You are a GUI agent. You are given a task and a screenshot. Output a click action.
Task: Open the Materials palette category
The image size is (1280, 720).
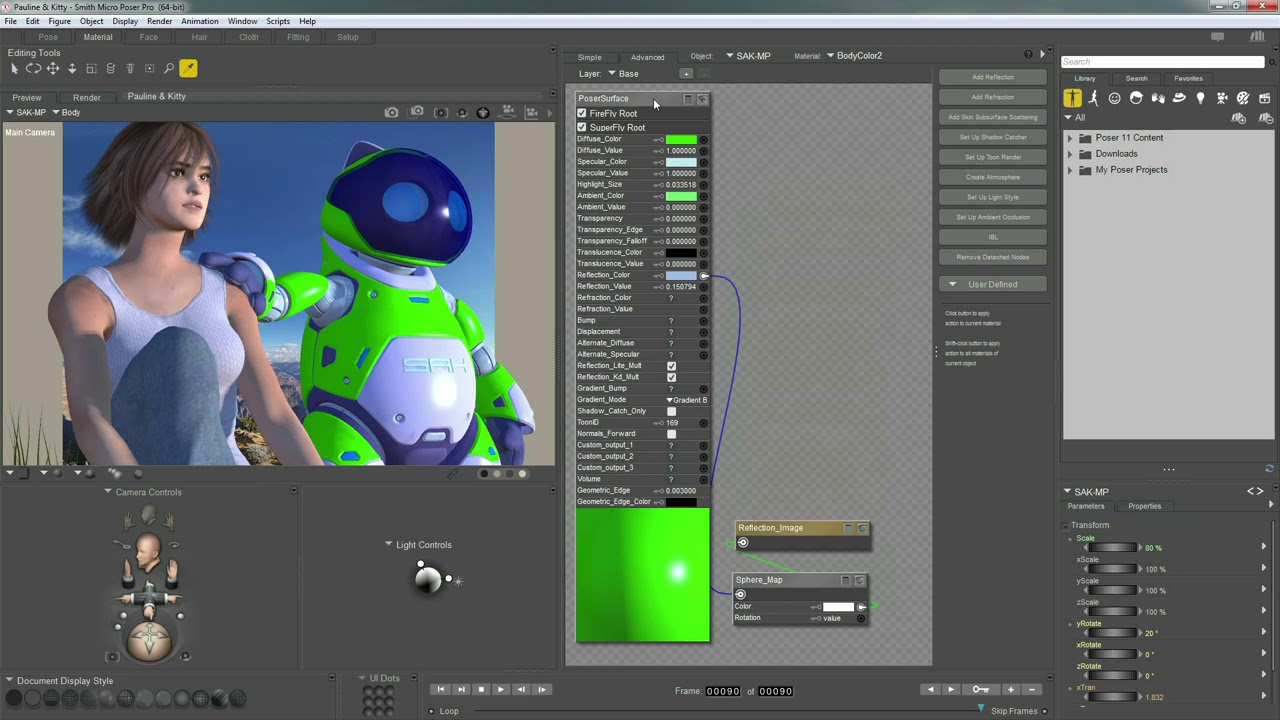click(x=1243, y=98)
